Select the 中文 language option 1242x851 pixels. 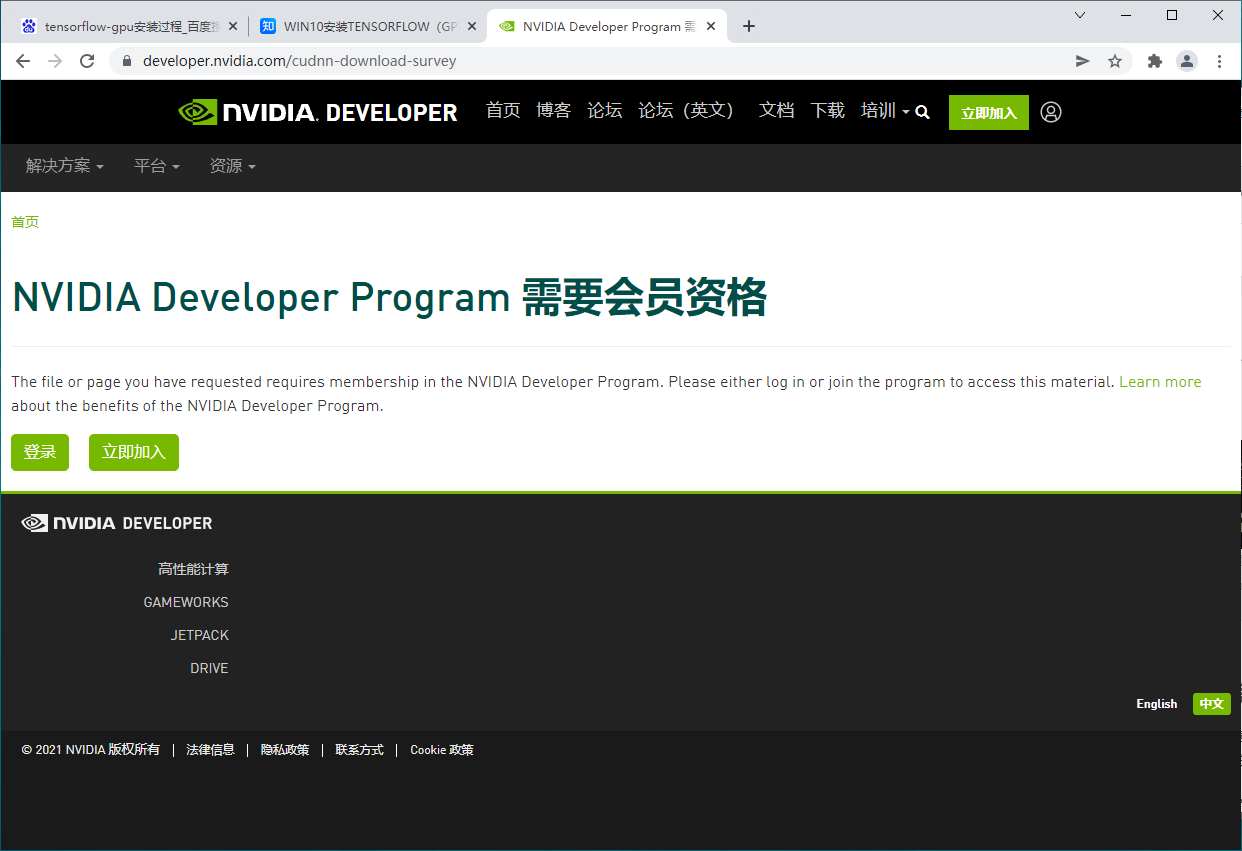[1212, 704]
